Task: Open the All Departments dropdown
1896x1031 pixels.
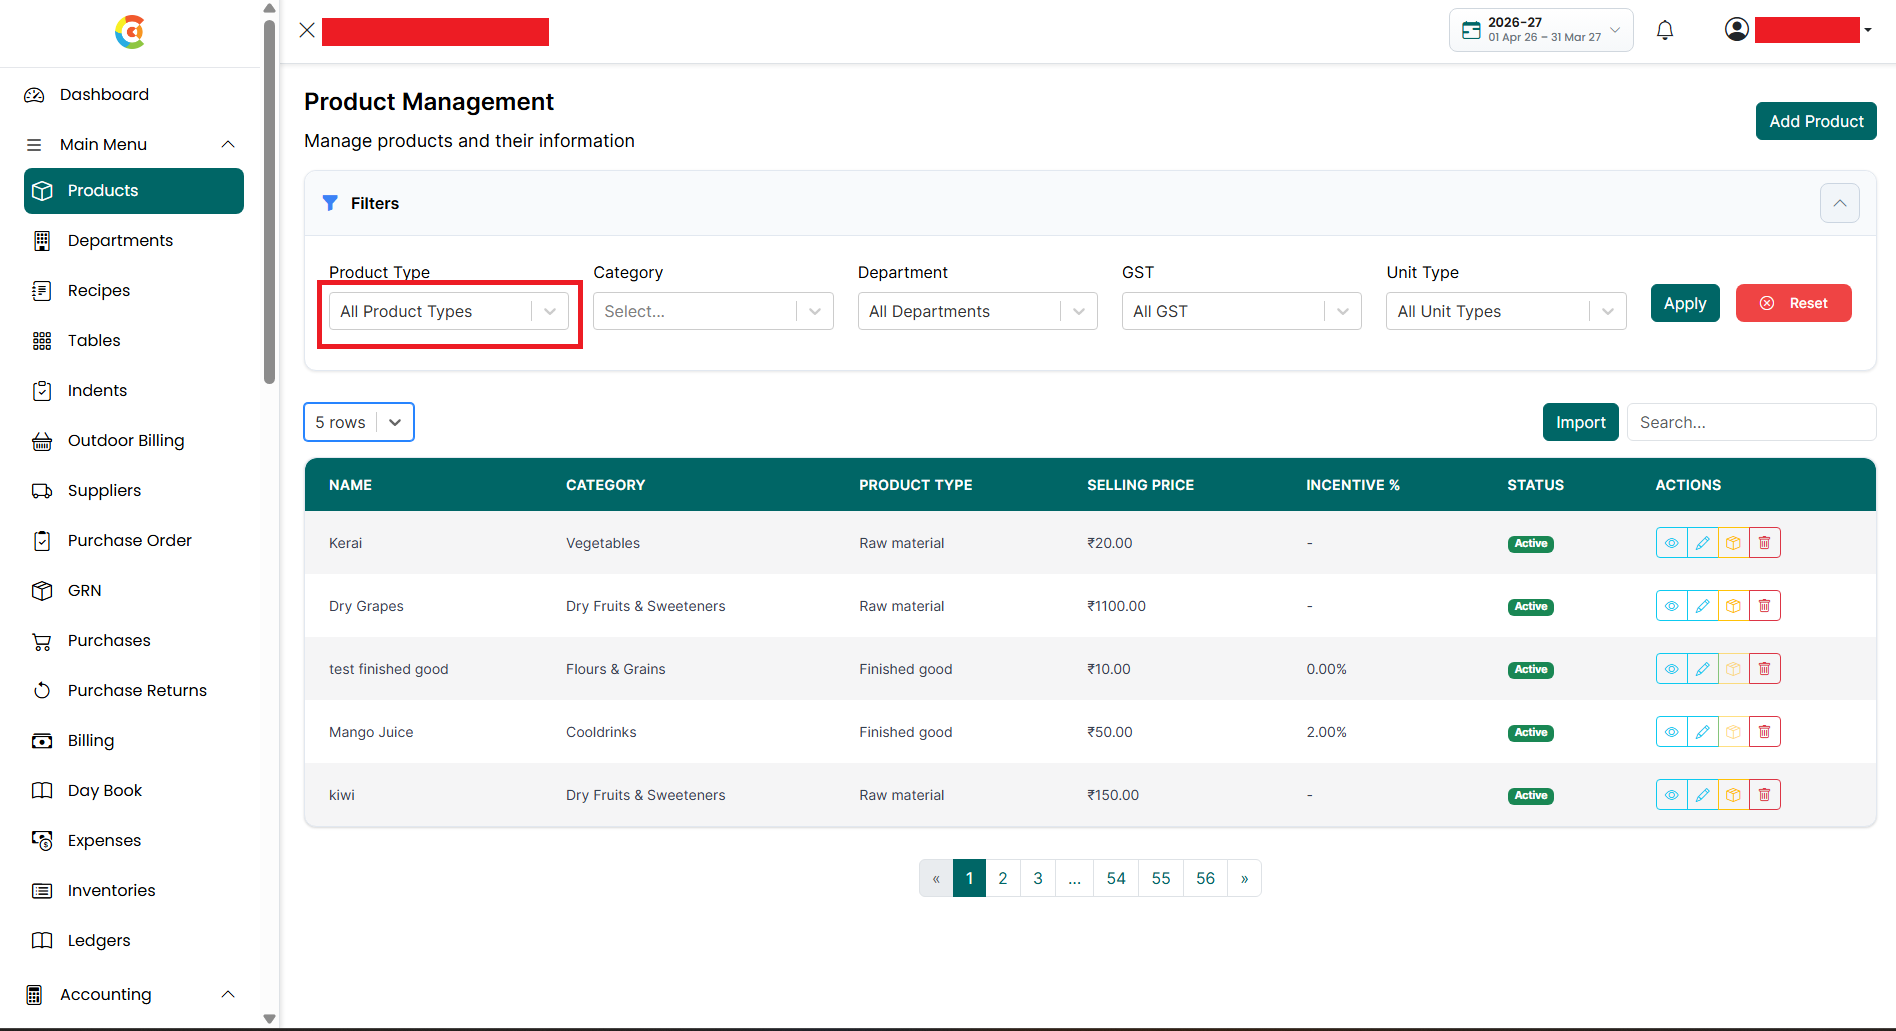Action: point(977,311)
